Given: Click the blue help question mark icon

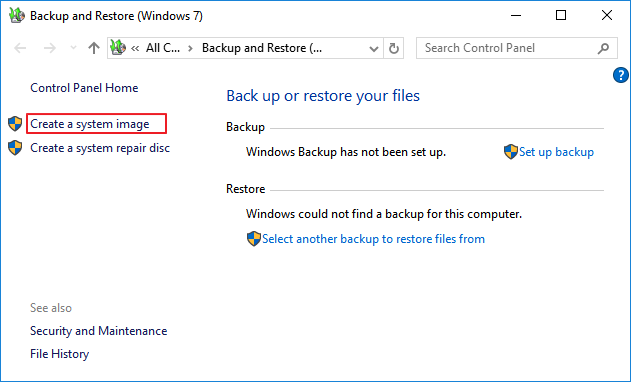Looking at the screenshot, I should pos(621,75).
